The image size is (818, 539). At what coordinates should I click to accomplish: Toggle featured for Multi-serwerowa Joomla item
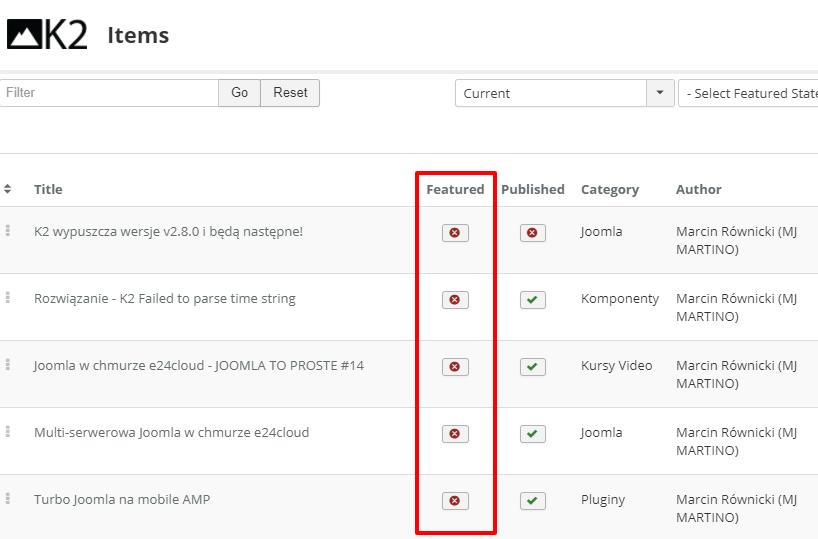(455, 434)
